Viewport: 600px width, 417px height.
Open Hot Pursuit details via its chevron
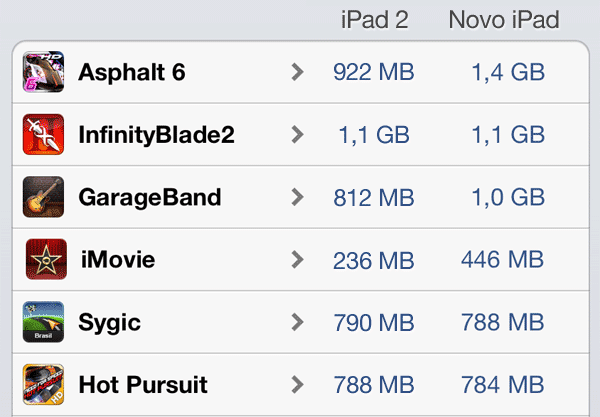point(297,385)
